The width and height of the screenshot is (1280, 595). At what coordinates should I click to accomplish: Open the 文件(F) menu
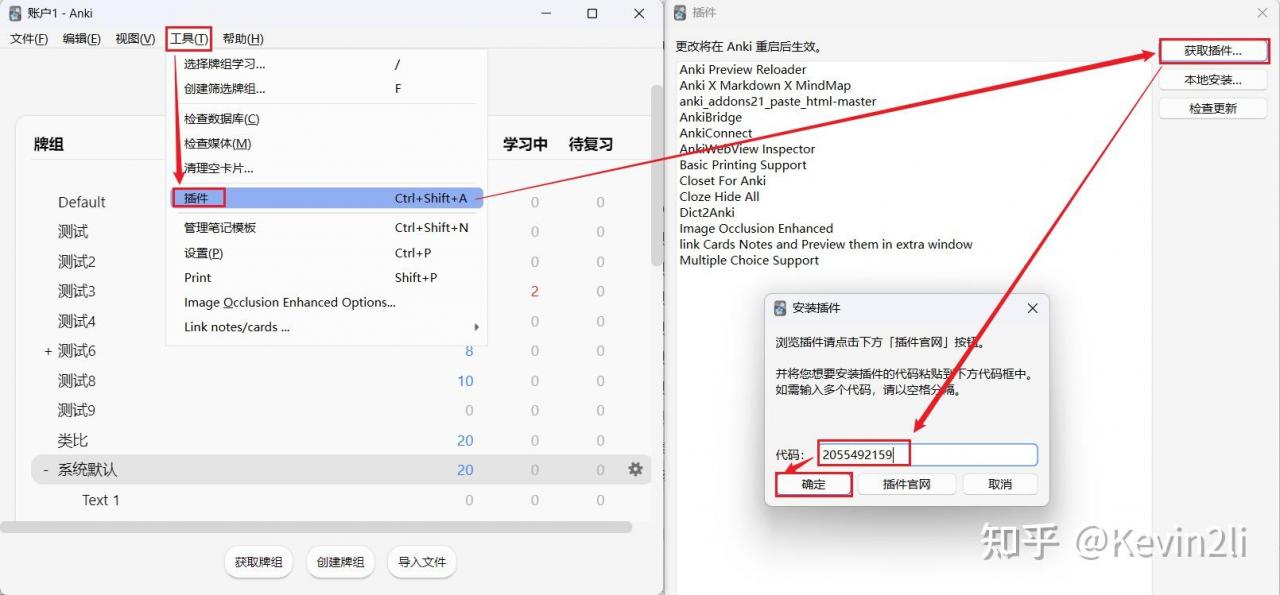(29, 39)
